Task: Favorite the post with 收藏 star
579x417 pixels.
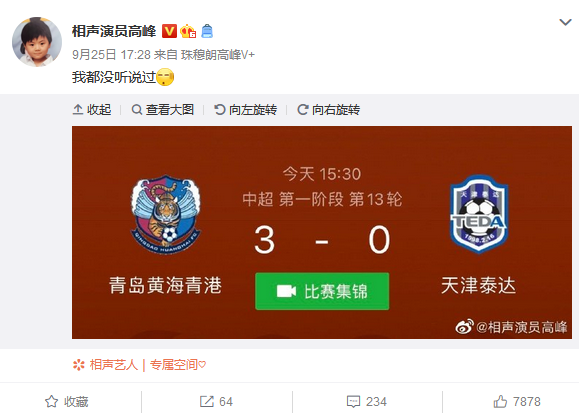Action: [x=67, y=401]
